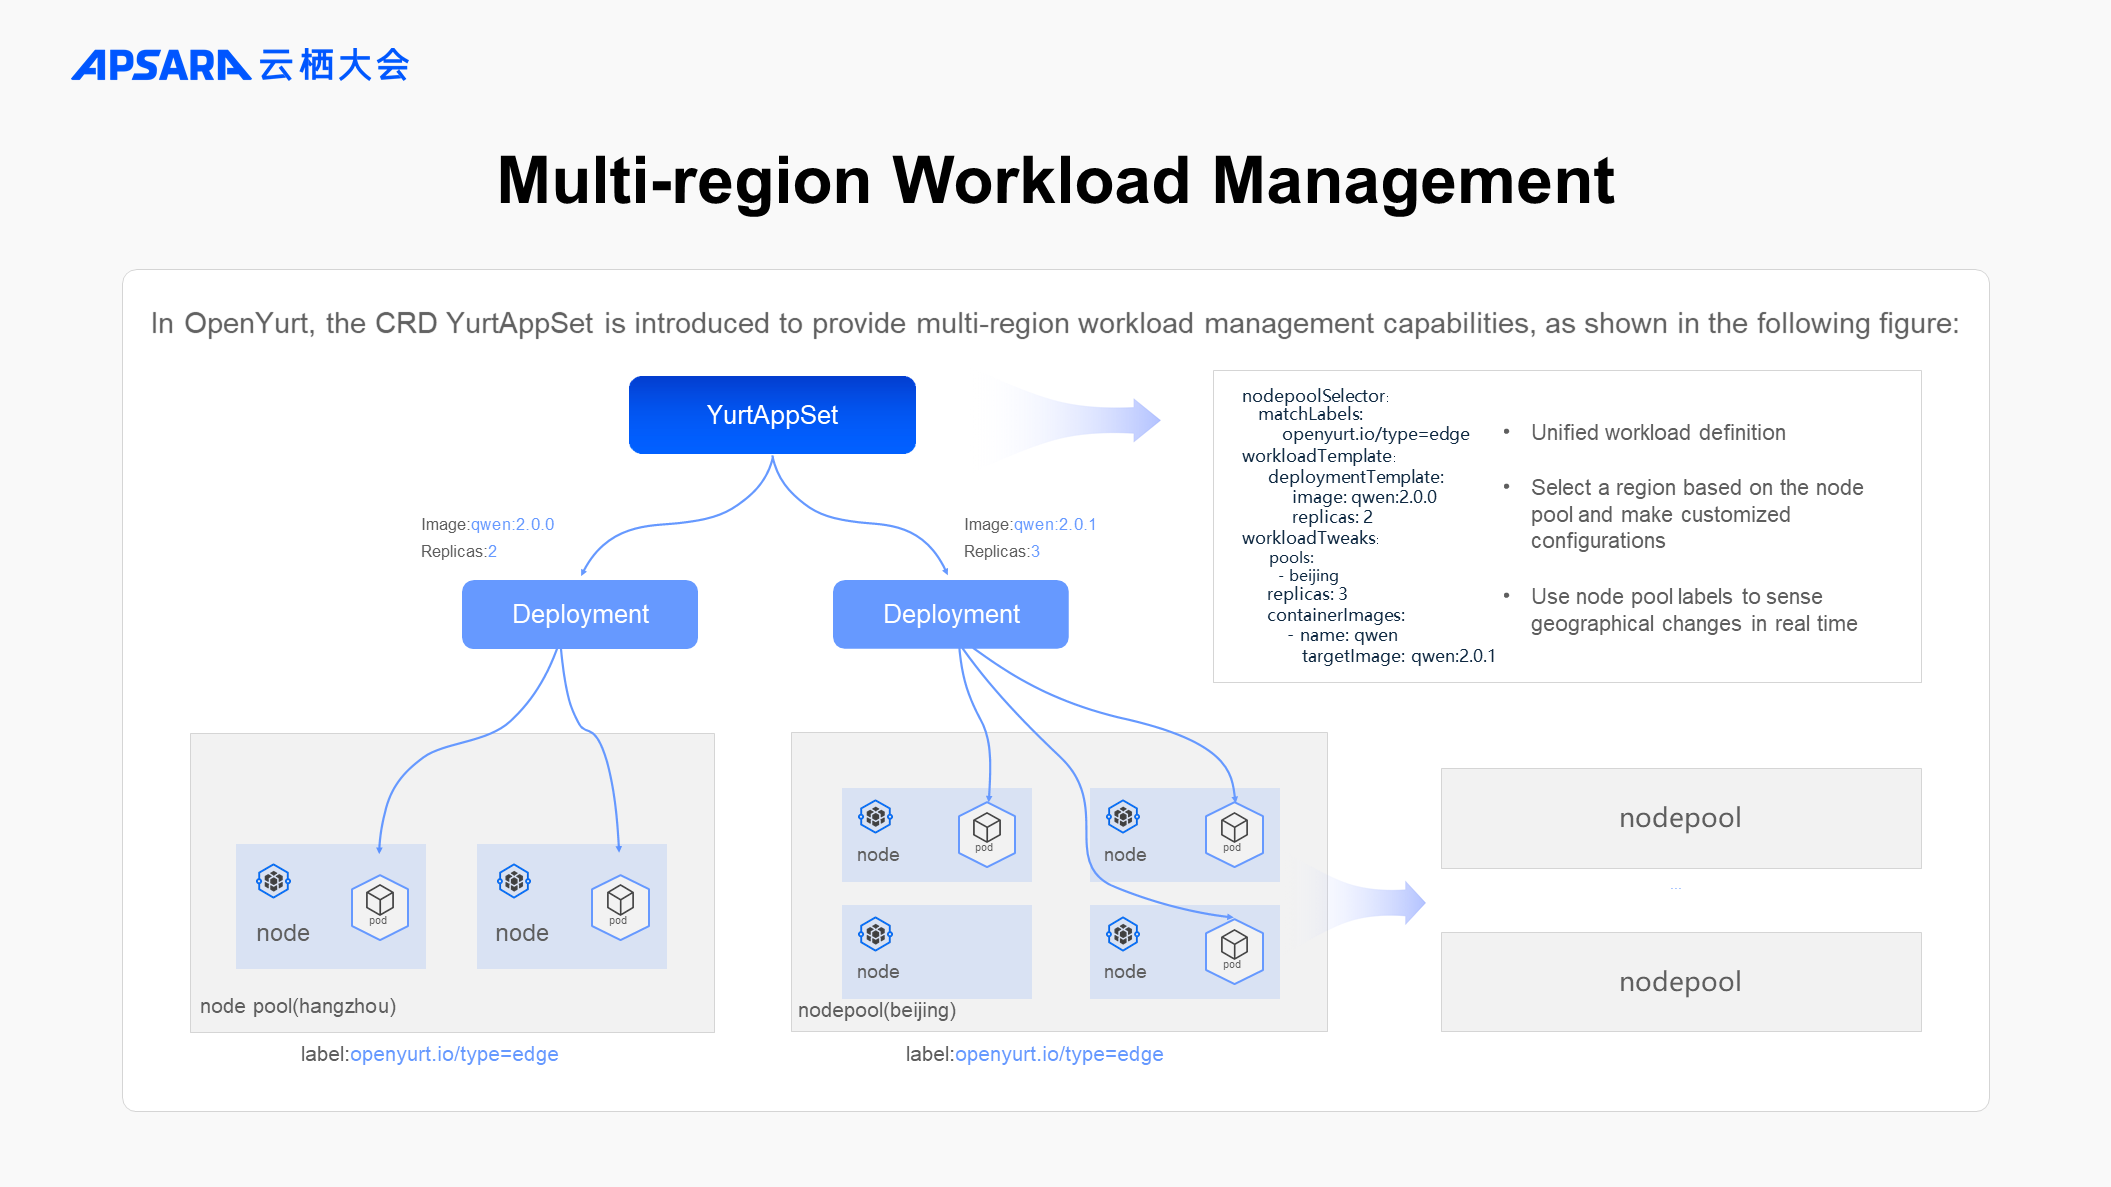Click the APSARA logo in the header
The width and height of the screenshot is (2111, 1187).
(240, 65)
